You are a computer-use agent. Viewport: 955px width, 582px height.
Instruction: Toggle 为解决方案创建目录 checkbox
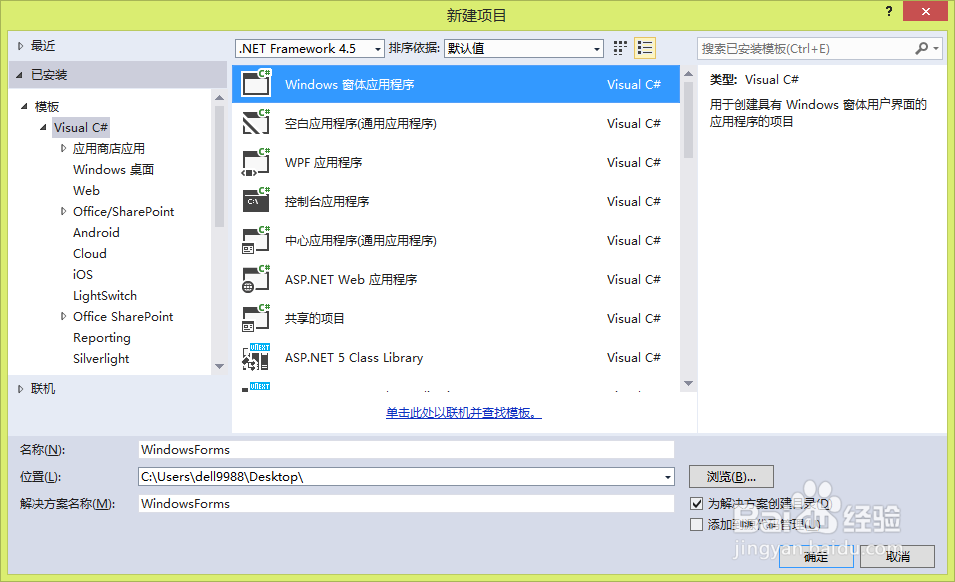point(697,503)
